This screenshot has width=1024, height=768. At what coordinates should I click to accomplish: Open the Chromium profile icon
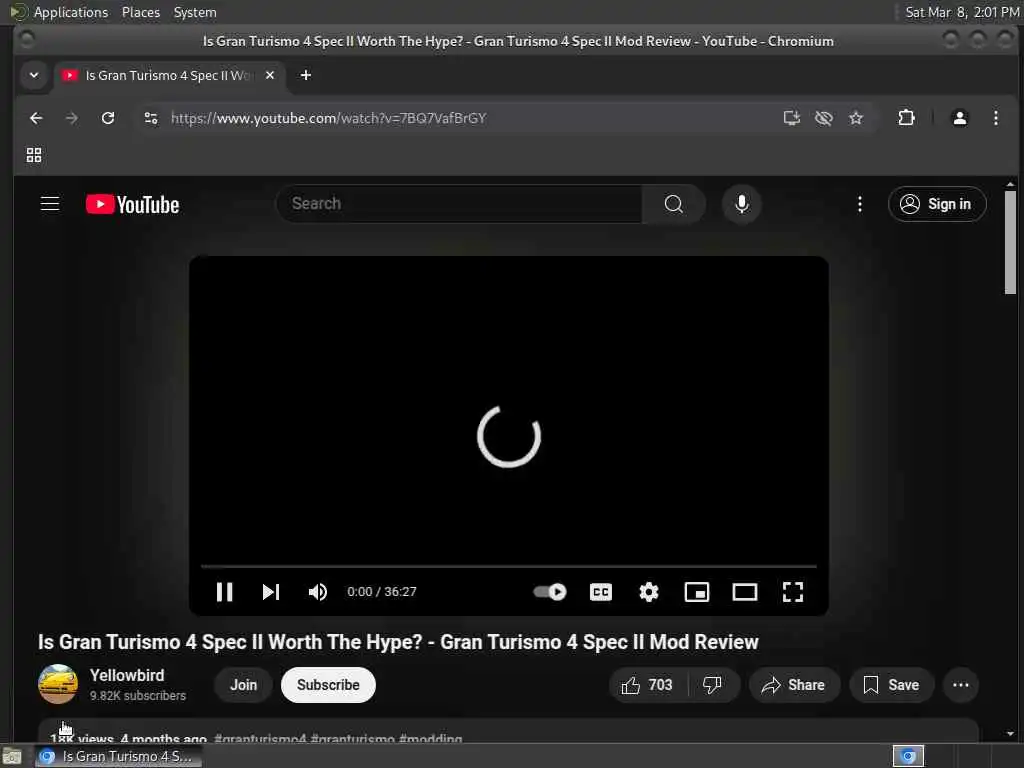click(959, 118)
